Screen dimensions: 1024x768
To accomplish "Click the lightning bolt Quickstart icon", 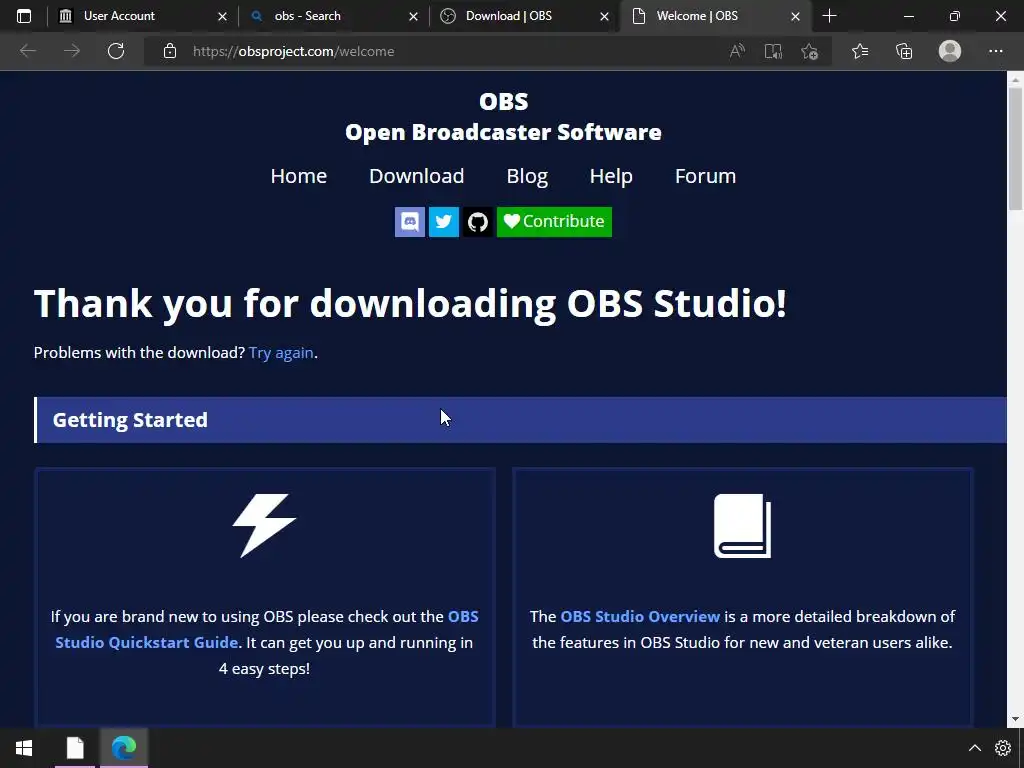I will (x=264, y=526).
